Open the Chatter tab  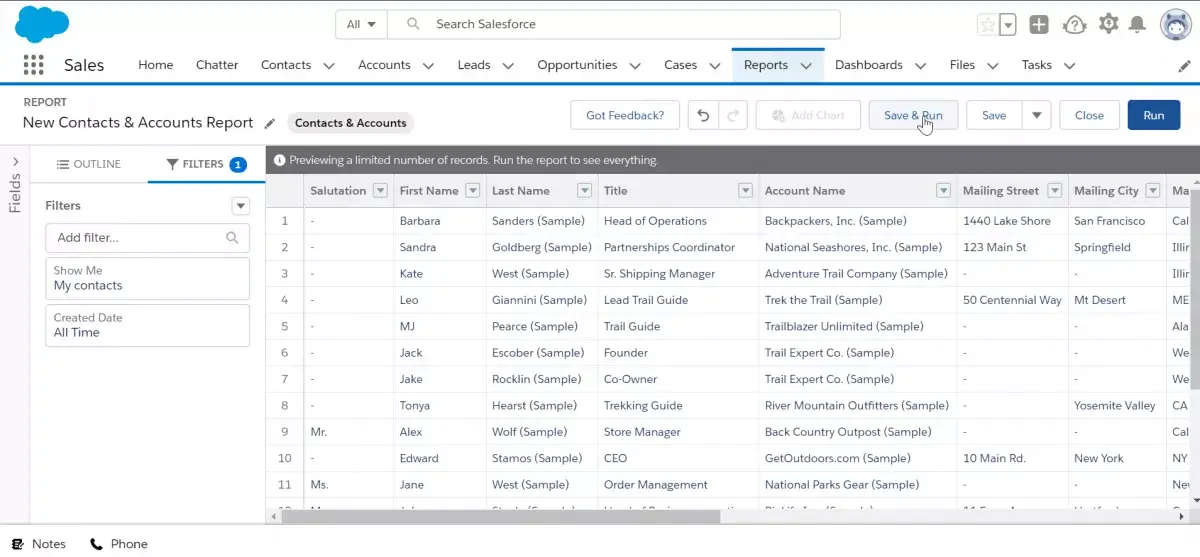pyautogui.click(x=217, y=65)
